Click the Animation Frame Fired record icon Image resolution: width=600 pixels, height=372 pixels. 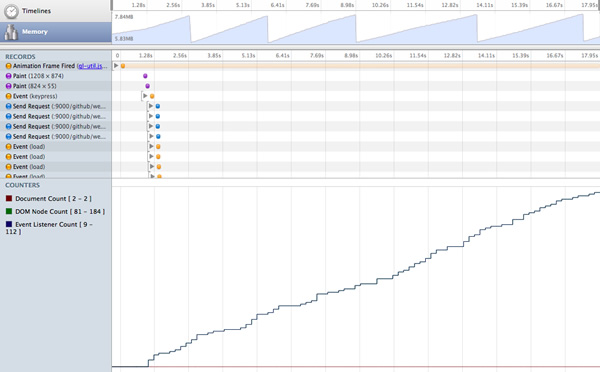(x=8, y=66)
